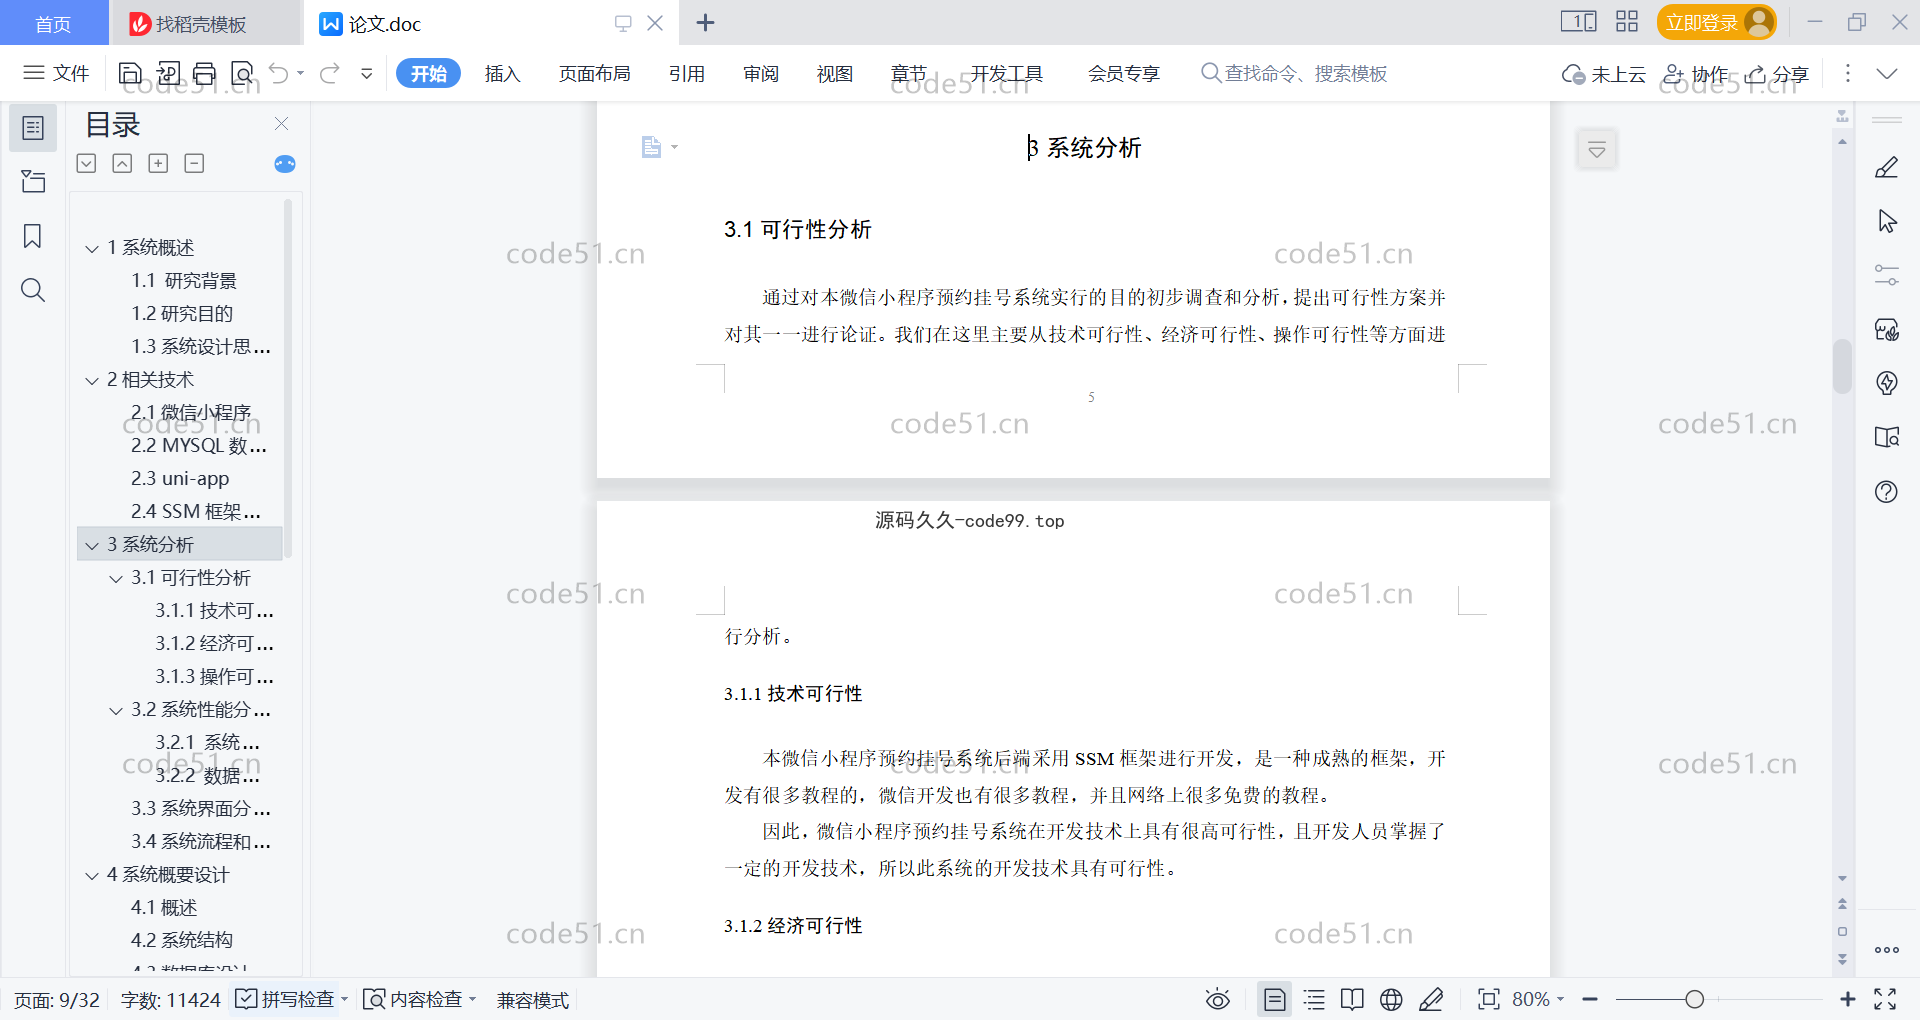Toggle 拼写检查 in the status bar
The width and height of the screenshot is (1920, 1020).
(x=285, y=1000)
